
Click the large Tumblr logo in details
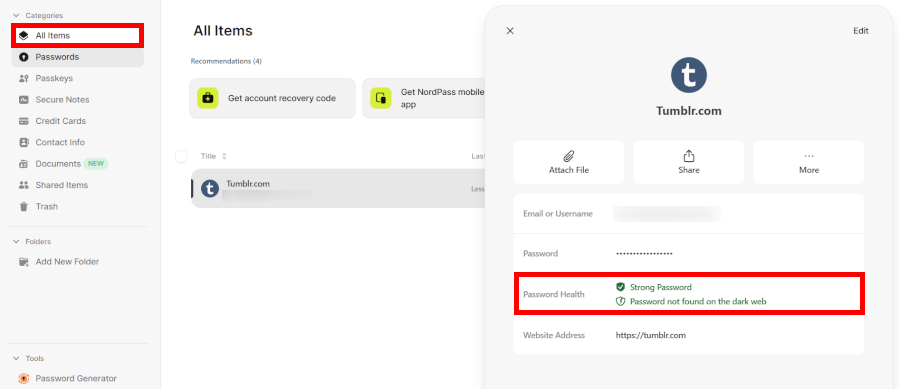(689, 75)
